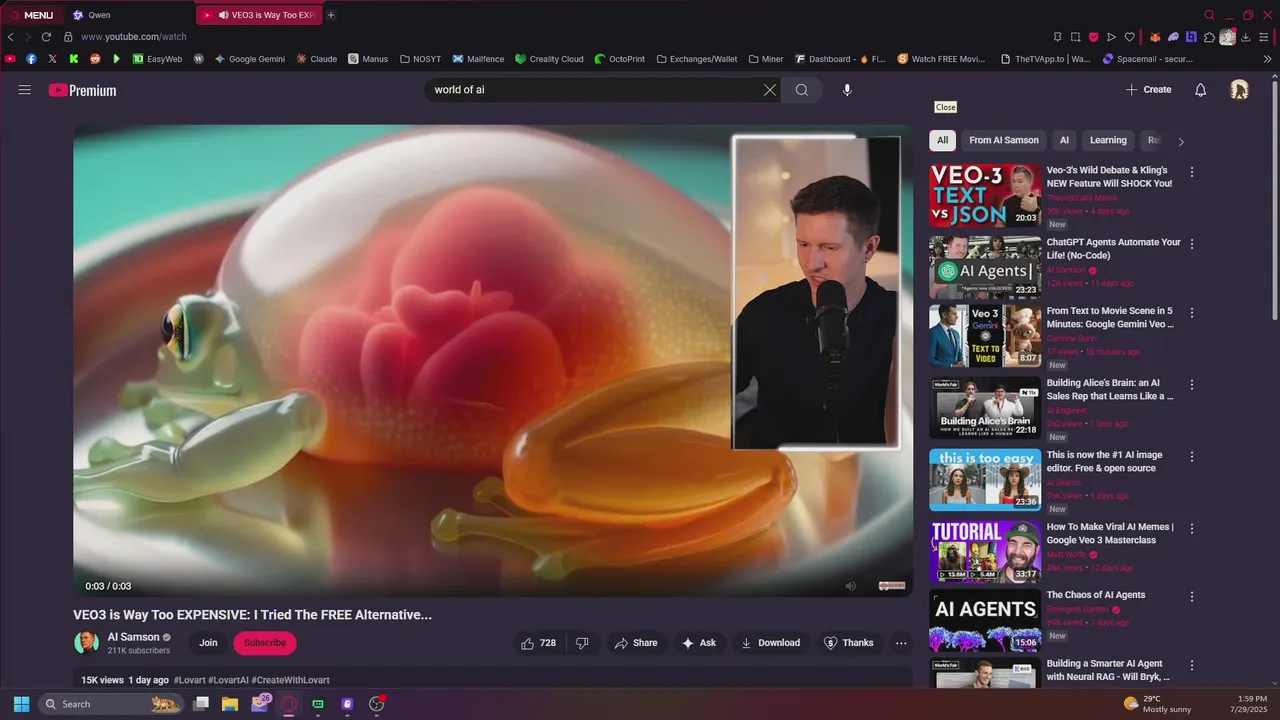Open TUTORIAL 33:17 video thumbnail
The width and height of the screenshot is (1280, 720).
tap(985, 552)
